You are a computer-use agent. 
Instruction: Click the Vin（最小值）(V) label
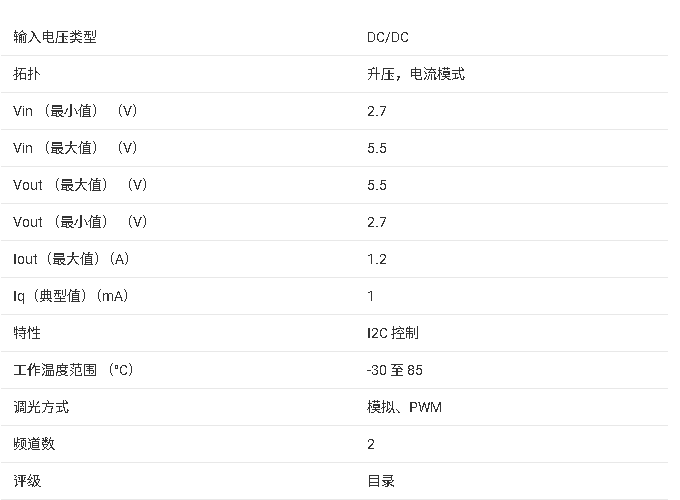pyautogui.click(x=75, y=111)
